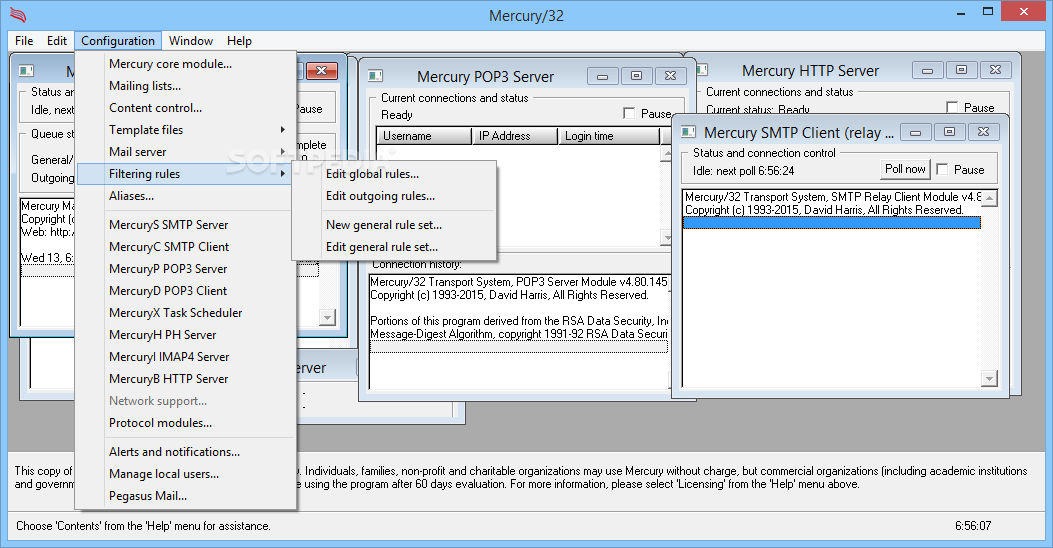Click the Username column header

click(x=424, y=136)
